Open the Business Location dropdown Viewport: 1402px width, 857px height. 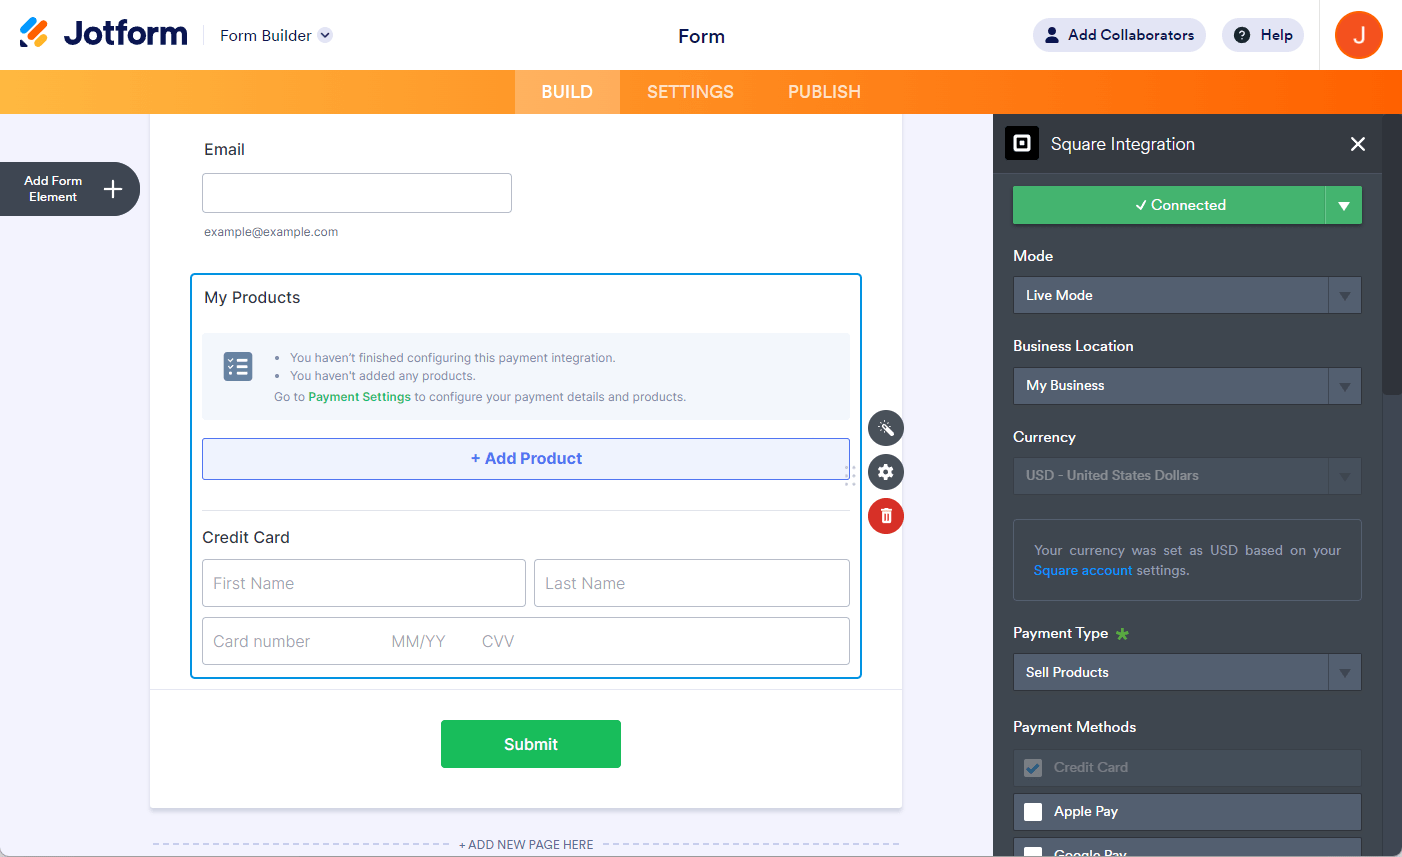tap(1187, 386)
